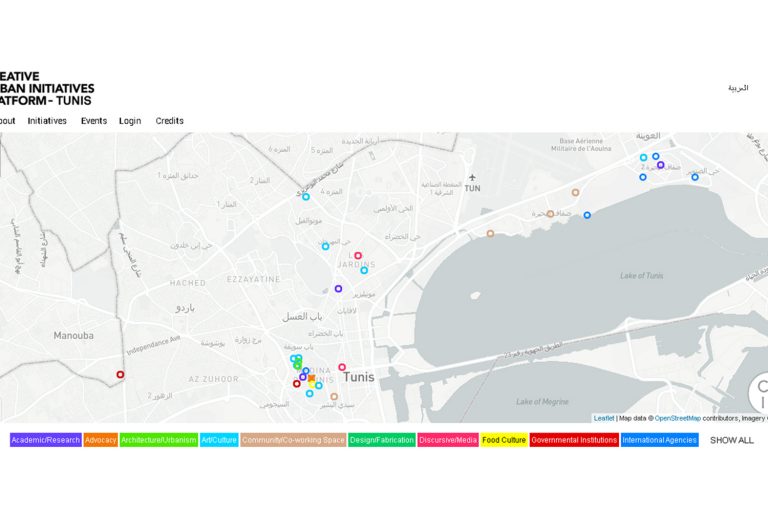Select the purple marker near Montplaisir

coord(338,289)
